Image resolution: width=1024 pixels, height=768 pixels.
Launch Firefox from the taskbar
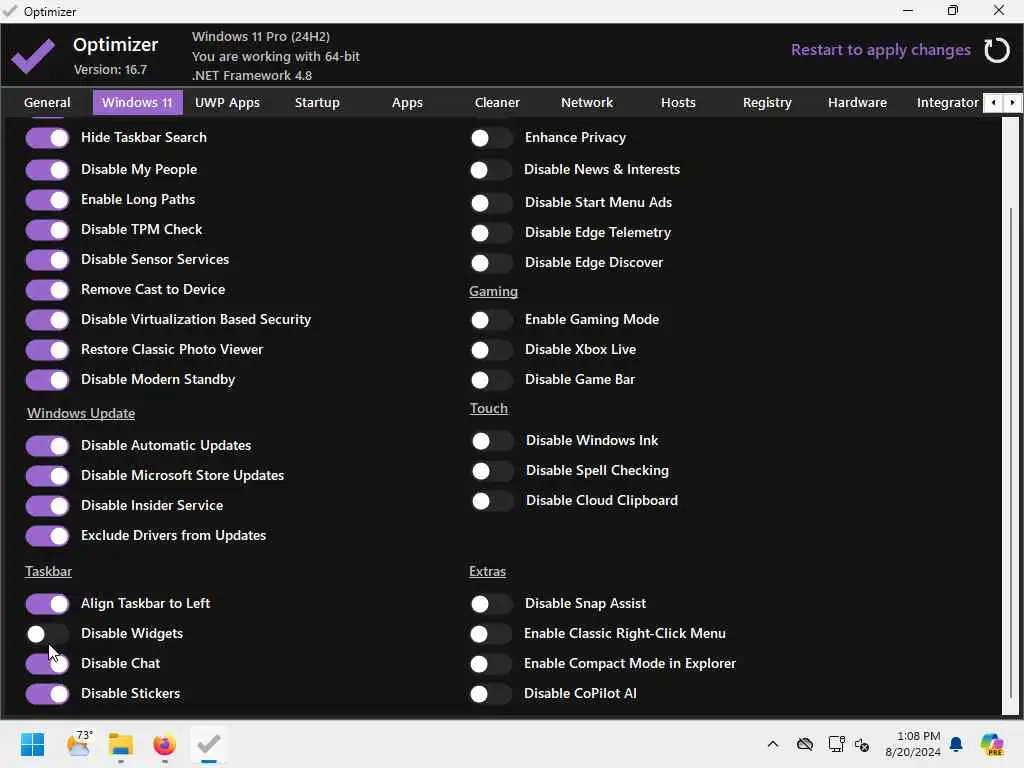165,744
